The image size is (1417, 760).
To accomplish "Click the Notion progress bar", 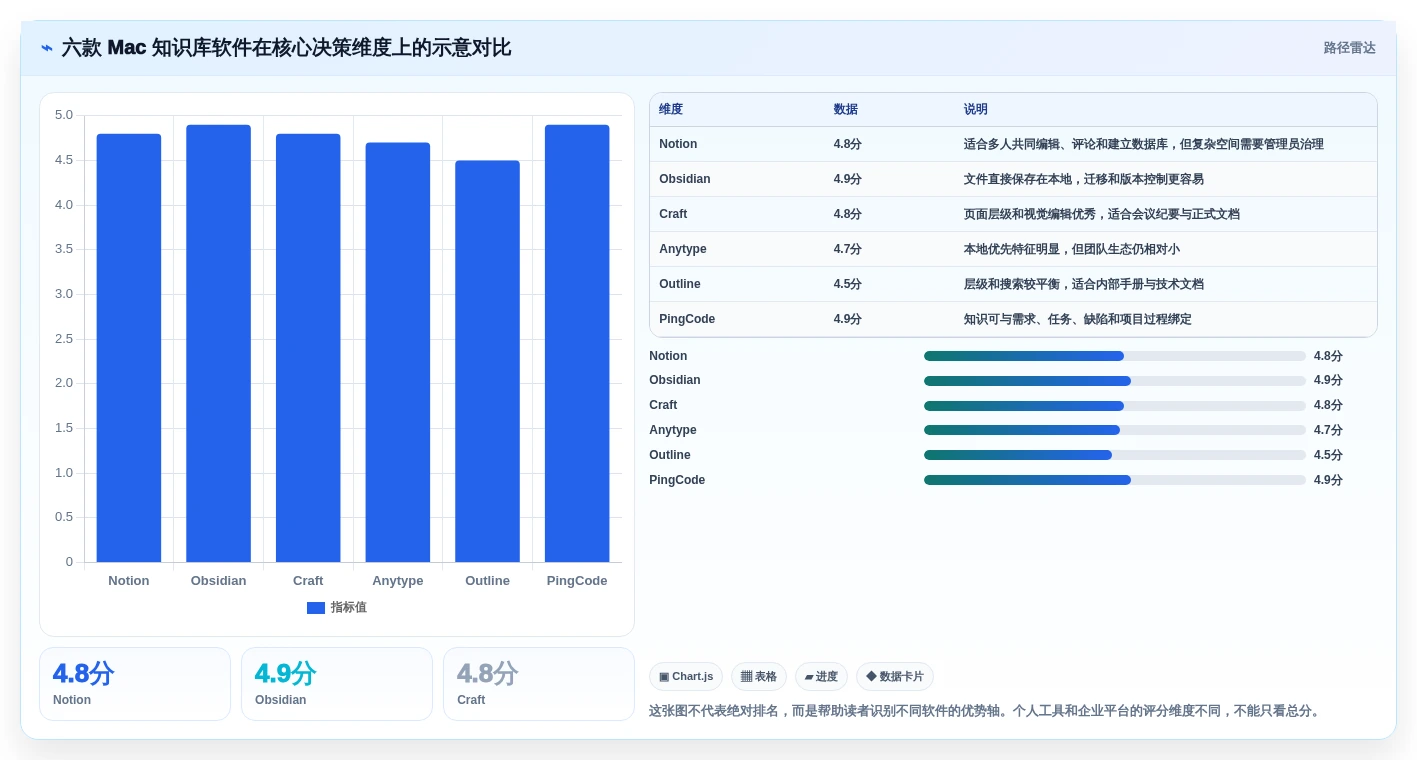I will pos(1115,356).
